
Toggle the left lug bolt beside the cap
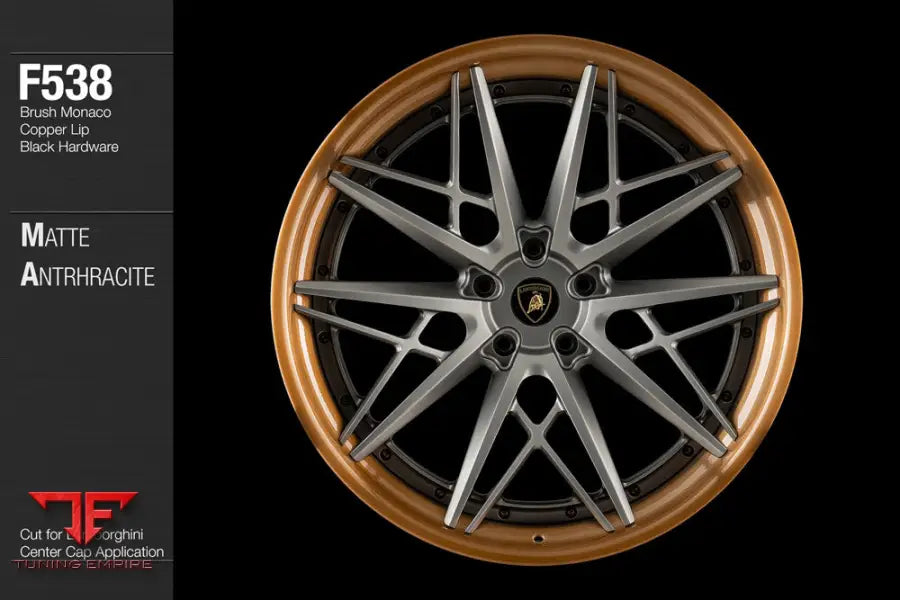pyautogui.click(x=485, y=286)
